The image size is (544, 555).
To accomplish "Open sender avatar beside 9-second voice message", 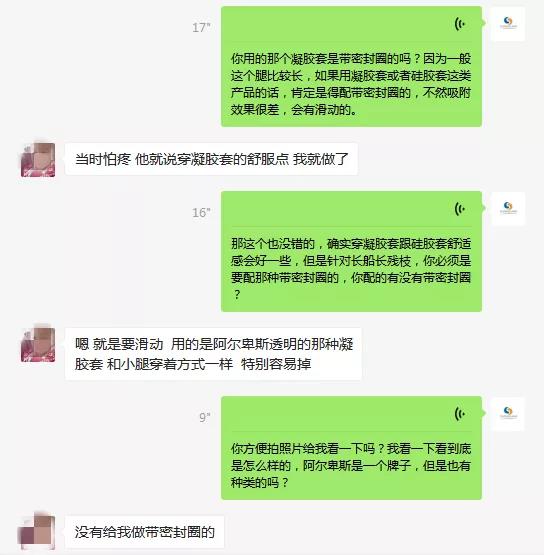I will [508, 413].
